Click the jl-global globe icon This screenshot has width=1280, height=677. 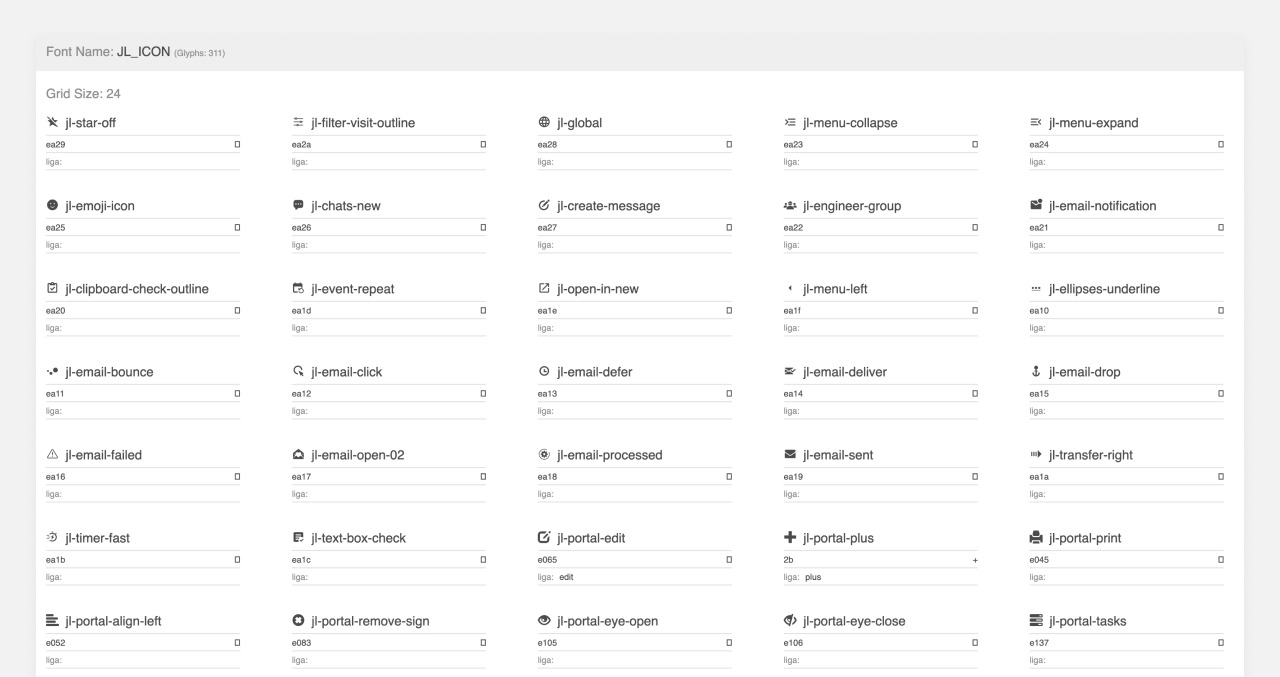point(544,123)
